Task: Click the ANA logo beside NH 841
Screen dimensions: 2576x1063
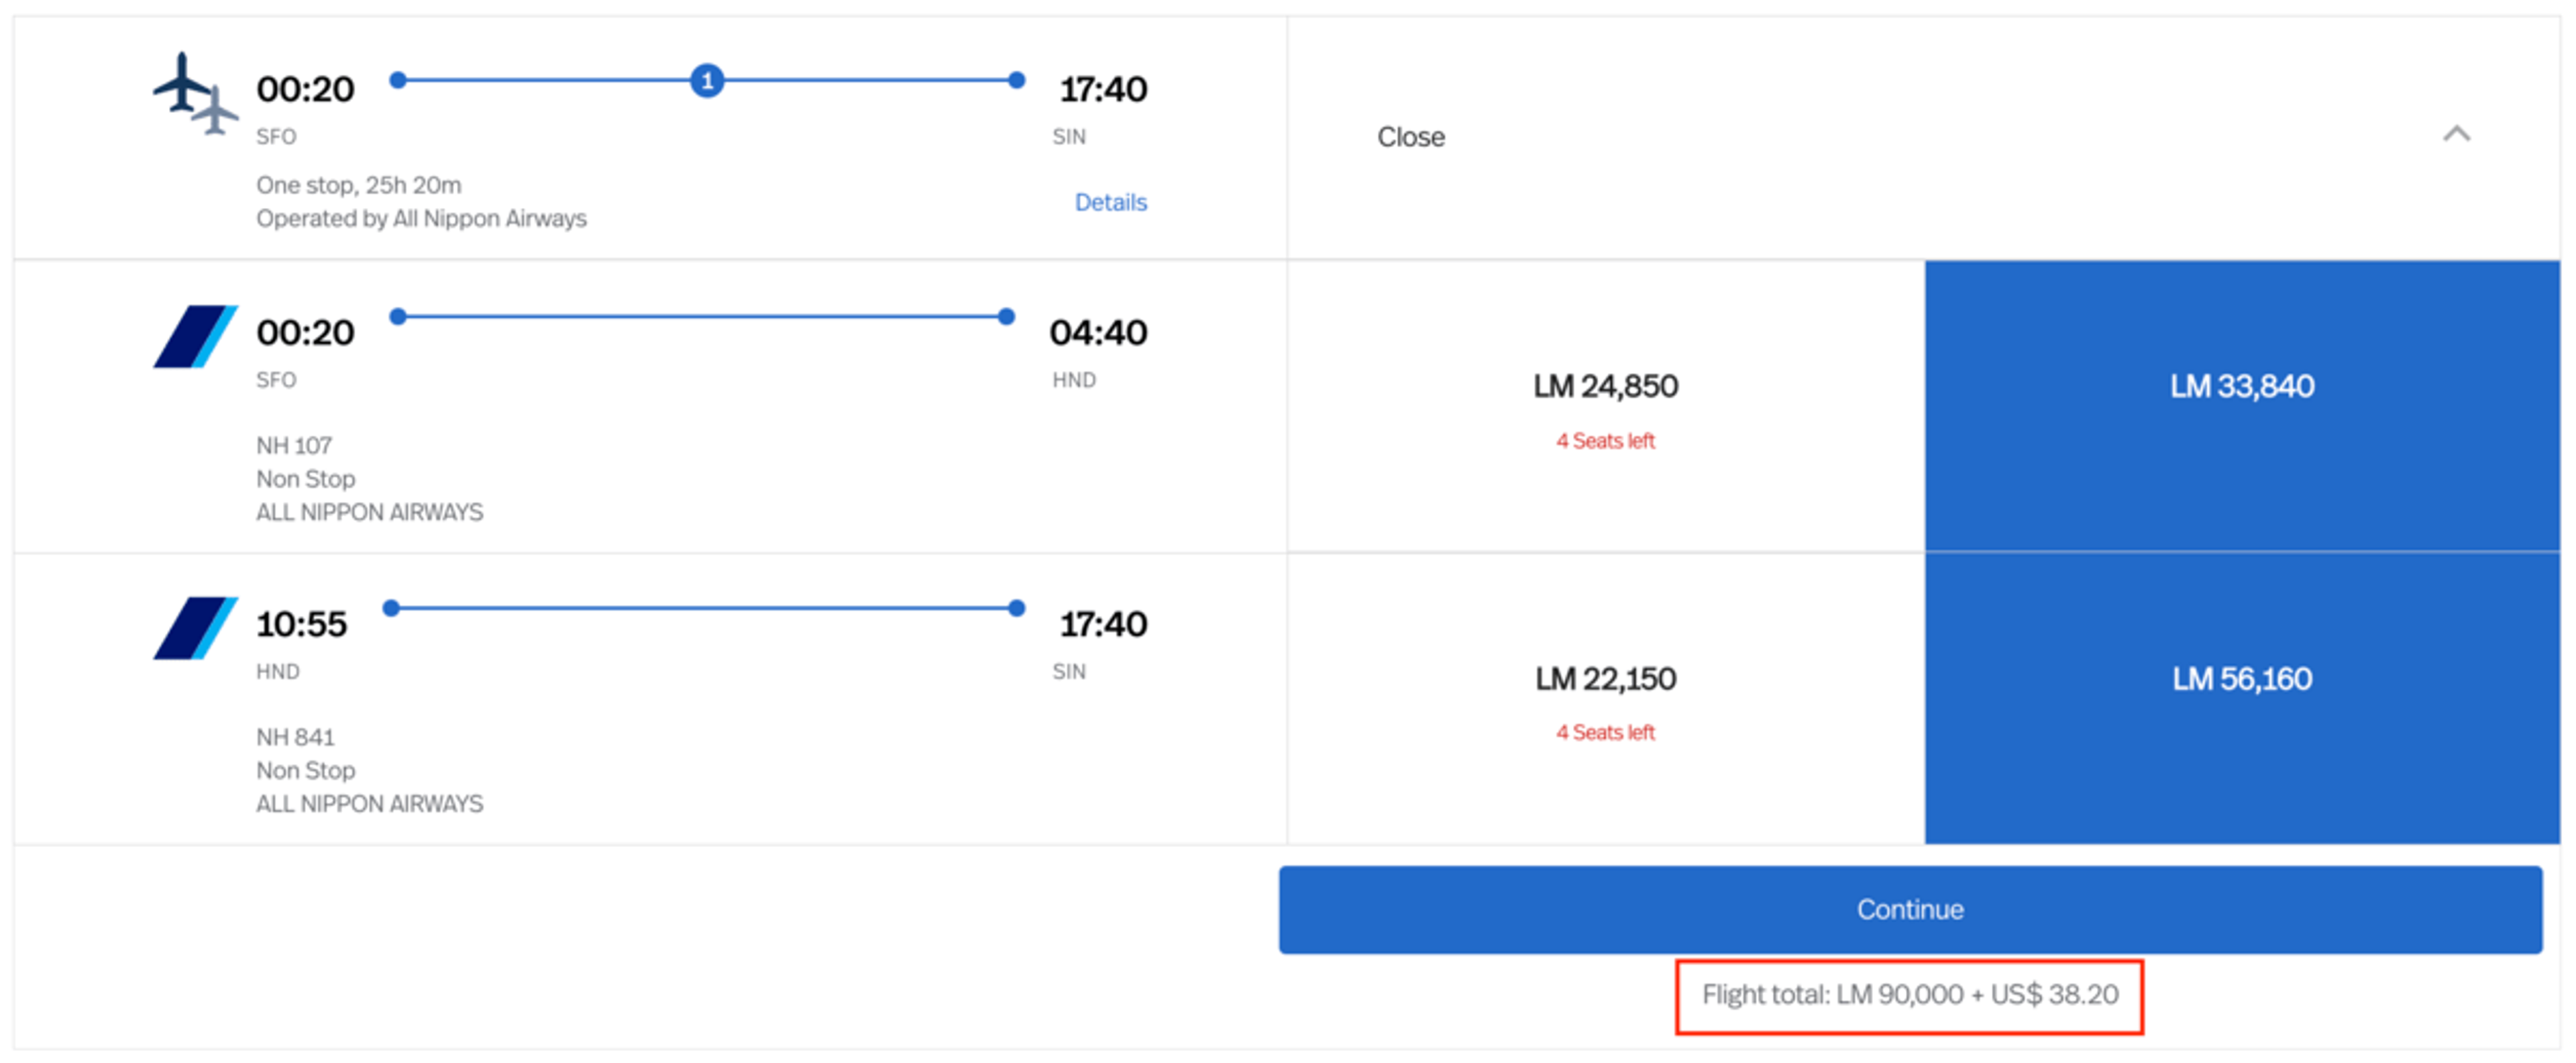Action: [195, 628]
